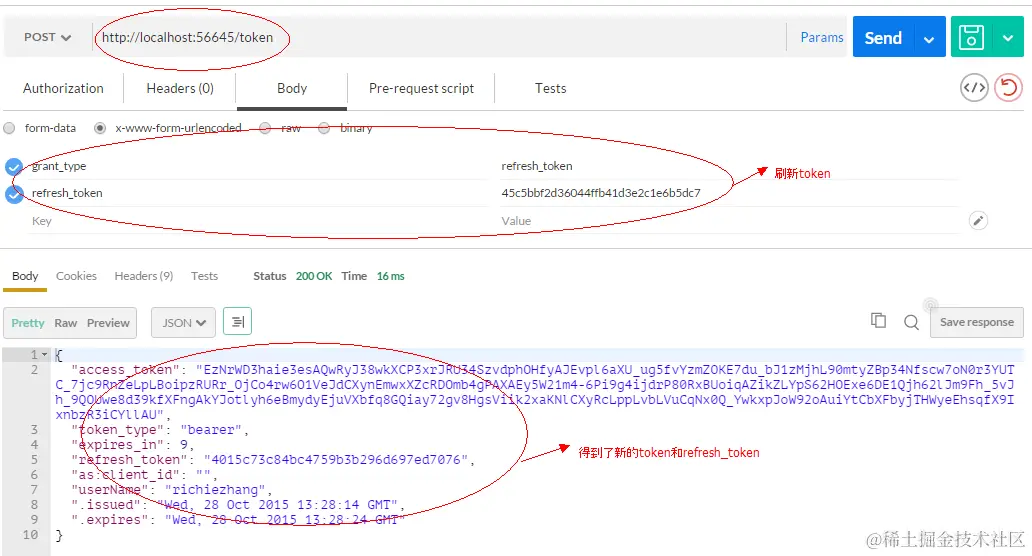Click the empty Value input field

click(729, 221)
